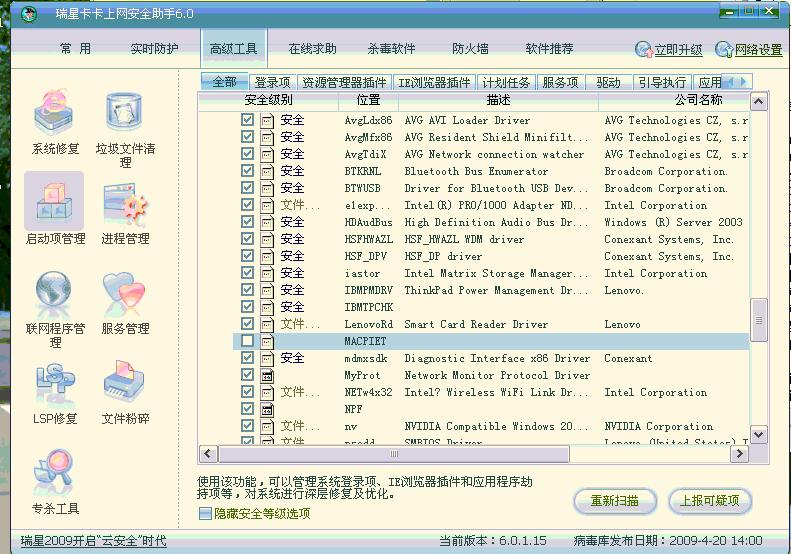Switch to the 常用 tab
791x554 pixels.
click(x=76, y=48)
